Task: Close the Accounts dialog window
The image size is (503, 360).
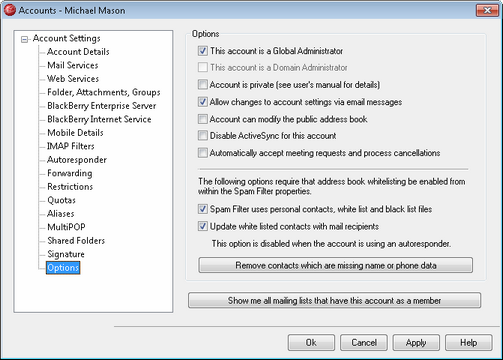Action: 487,10
